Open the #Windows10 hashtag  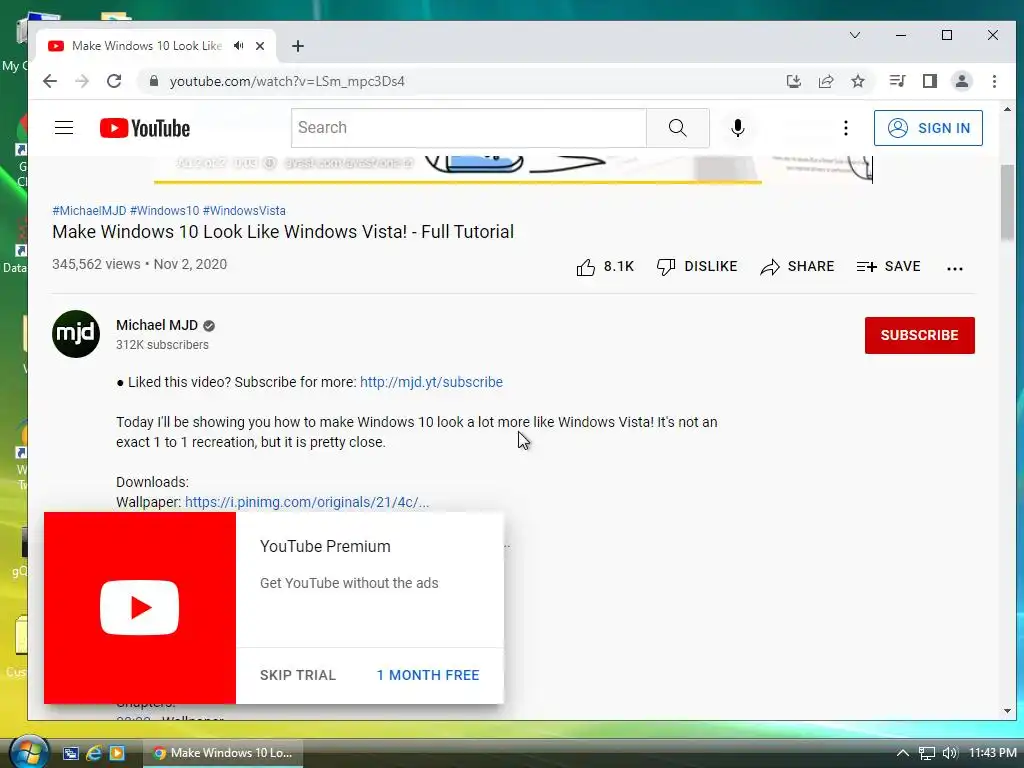click(165, 210)
